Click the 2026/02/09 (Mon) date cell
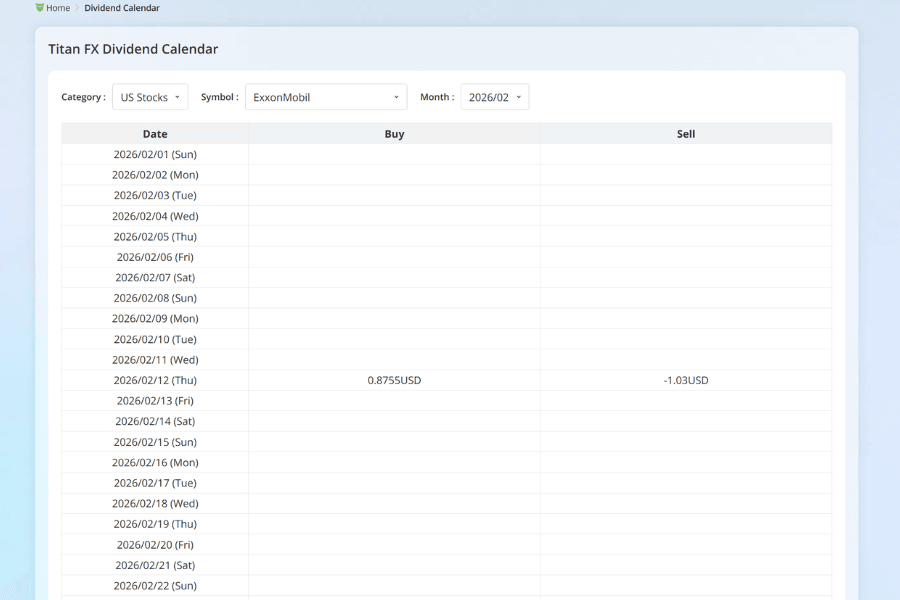Viewport: 900px width, 600px height. [x=155, y=319]
